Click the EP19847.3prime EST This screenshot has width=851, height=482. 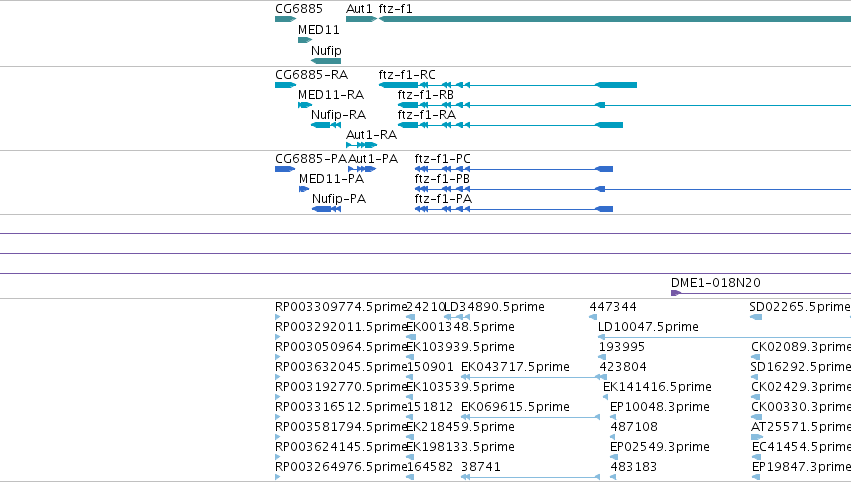[x=802, y=467]
